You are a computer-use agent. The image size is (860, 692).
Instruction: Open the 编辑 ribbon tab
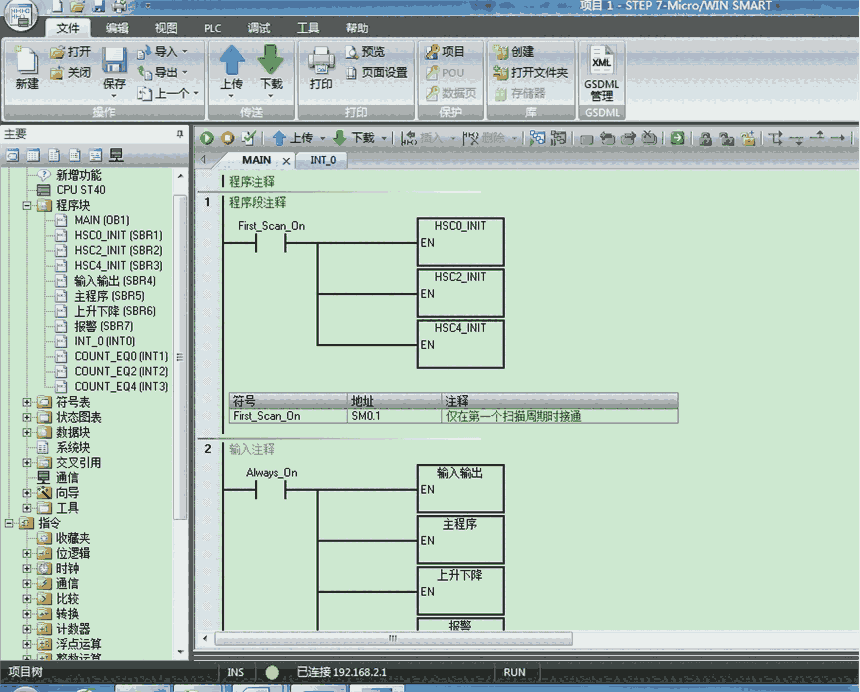(x=117, y=28)
